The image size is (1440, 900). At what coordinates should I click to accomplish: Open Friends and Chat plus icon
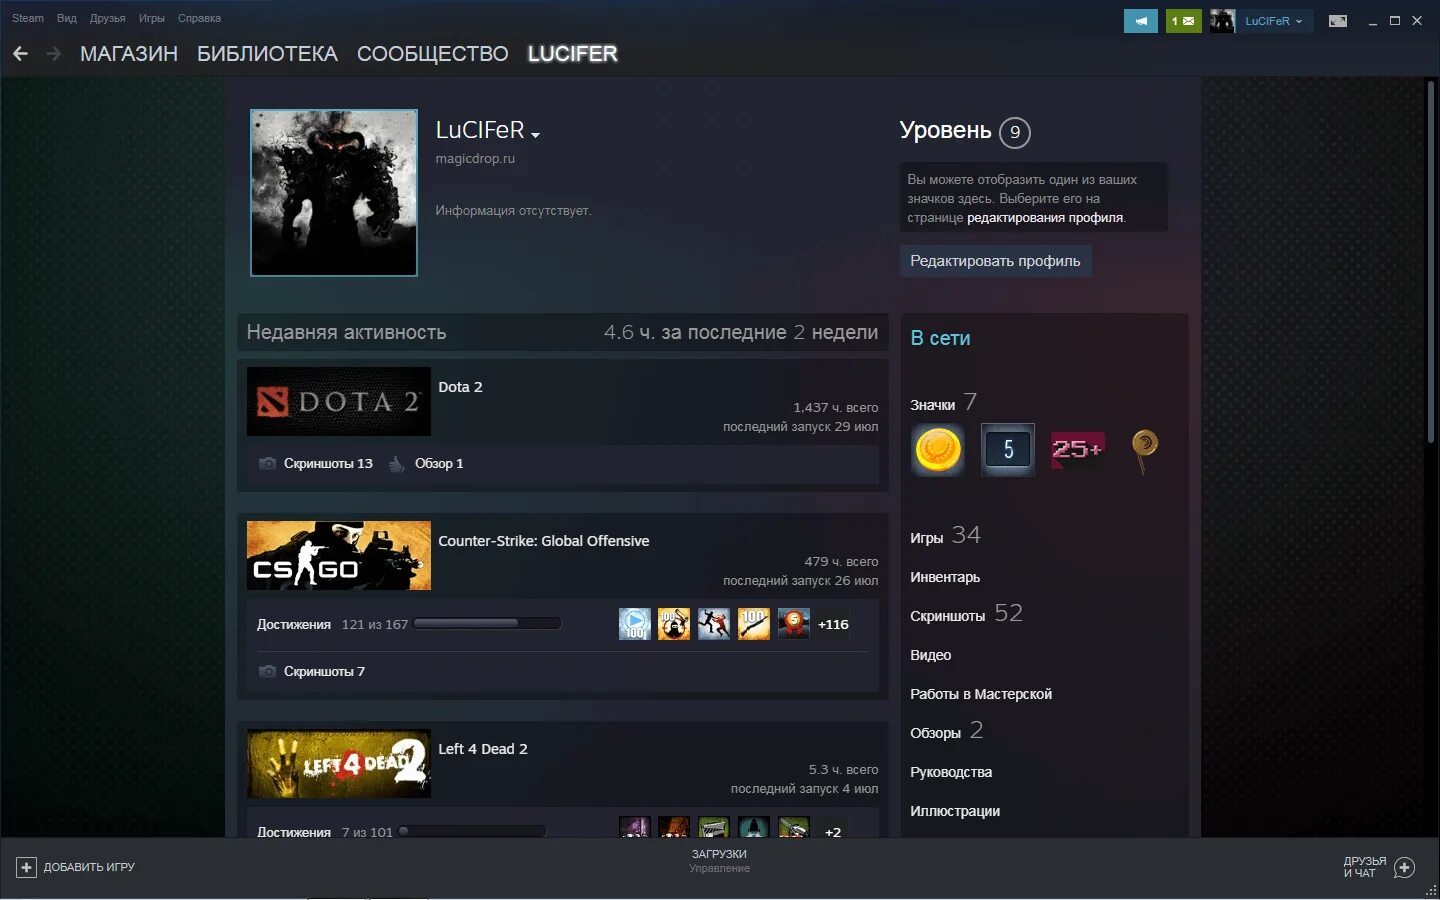1404,867
